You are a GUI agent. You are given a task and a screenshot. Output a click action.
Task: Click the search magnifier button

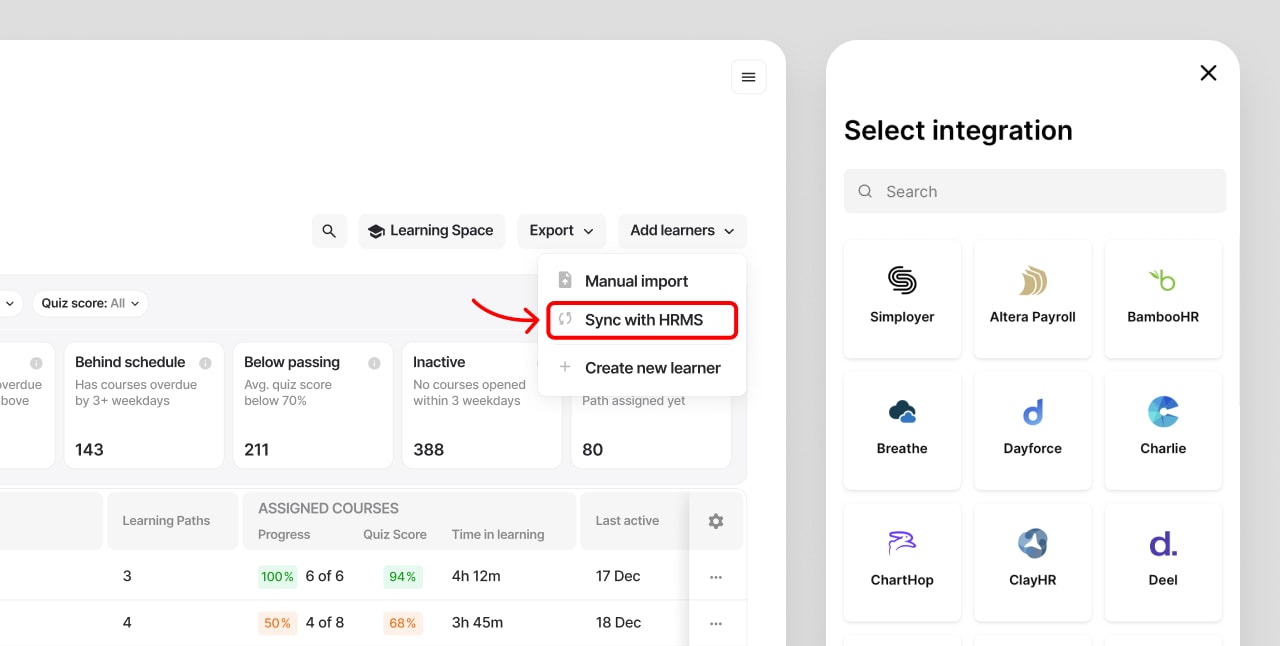pos(329,231)
